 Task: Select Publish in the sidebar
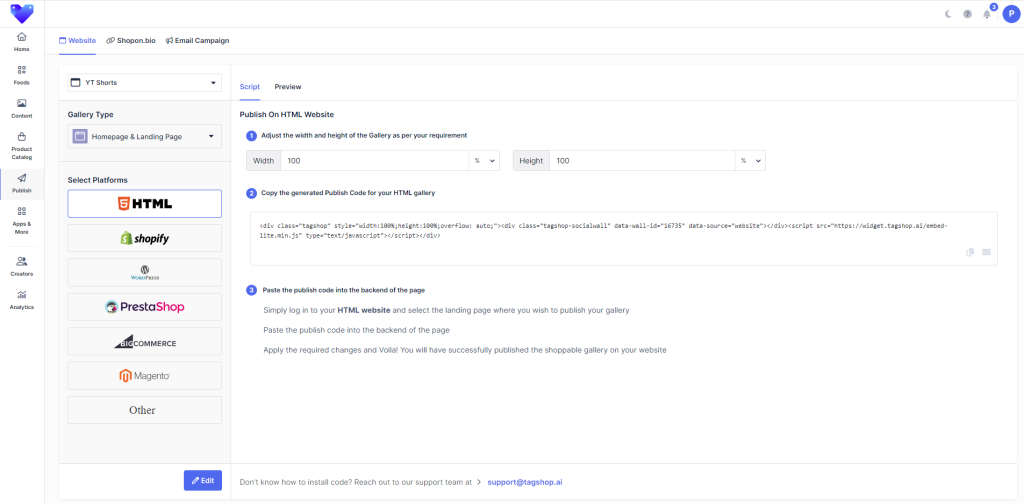point(22,184)
